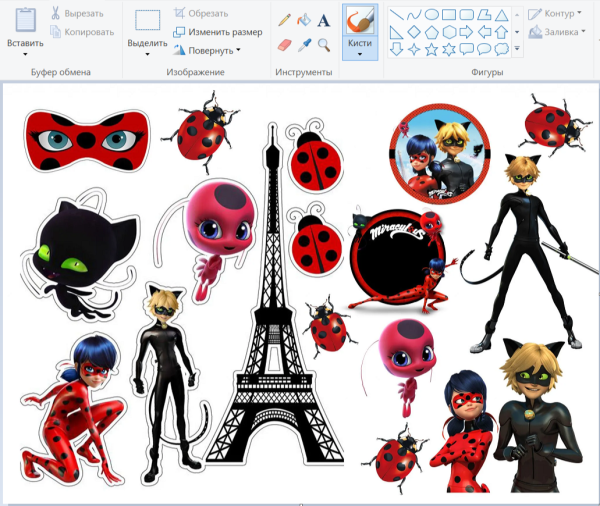Viewport: 600px width, 506px height.
Task: Select the Pencil tool
Action: (284, 20)
